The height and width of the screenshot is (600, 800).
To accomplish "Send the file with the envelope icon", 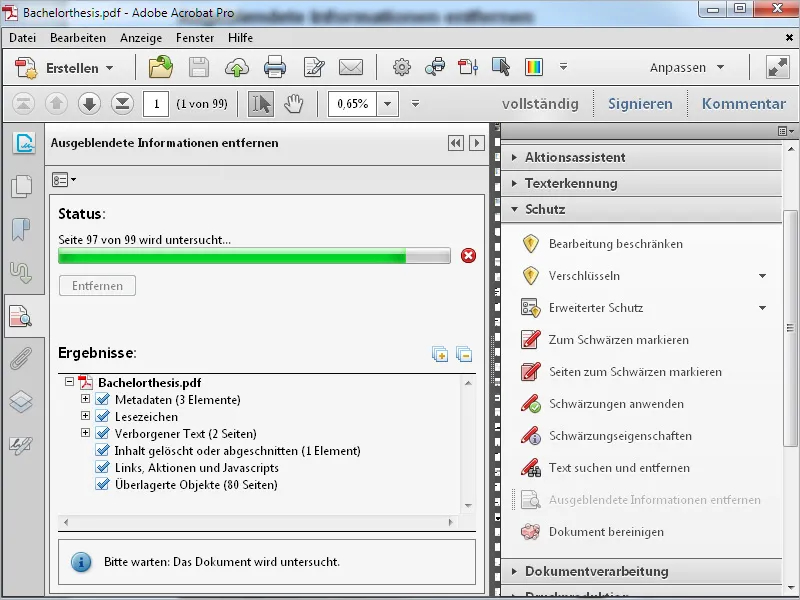I will (351, 67).
